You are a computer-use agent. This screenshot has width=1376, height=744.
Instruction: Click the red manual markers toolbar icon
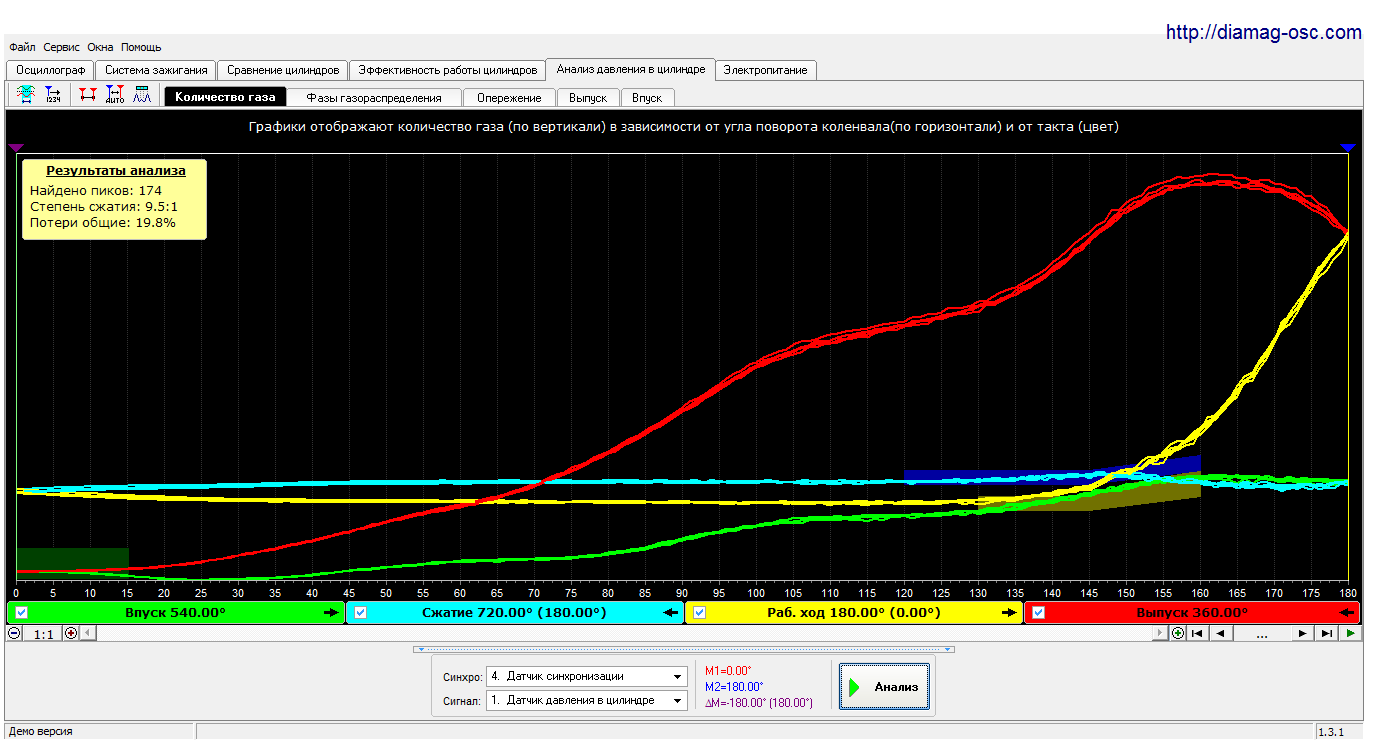tap(89, 95)
